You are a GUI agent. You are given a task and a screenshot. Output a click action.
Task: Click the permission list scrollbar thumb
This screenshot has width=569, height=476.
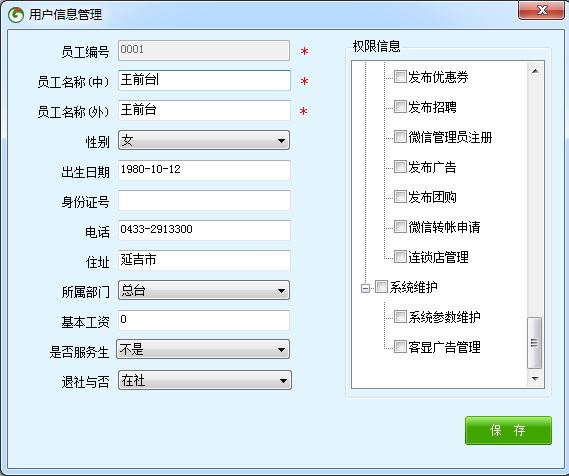pyautogui.click(x=535, y=343)
